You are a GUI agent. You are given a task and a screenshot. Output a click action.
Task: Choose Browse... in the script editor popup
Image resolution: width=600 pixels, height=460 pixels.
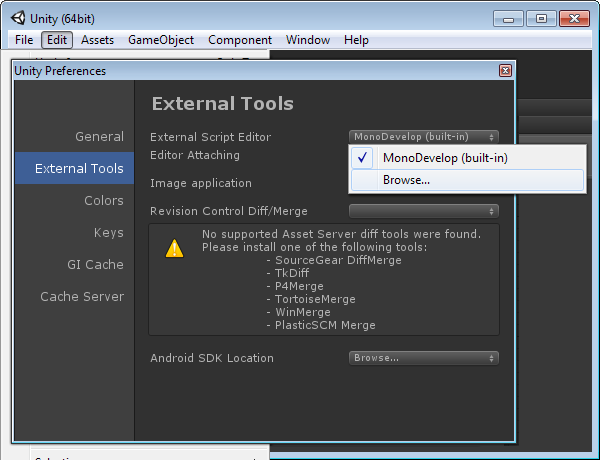(467, 180)
